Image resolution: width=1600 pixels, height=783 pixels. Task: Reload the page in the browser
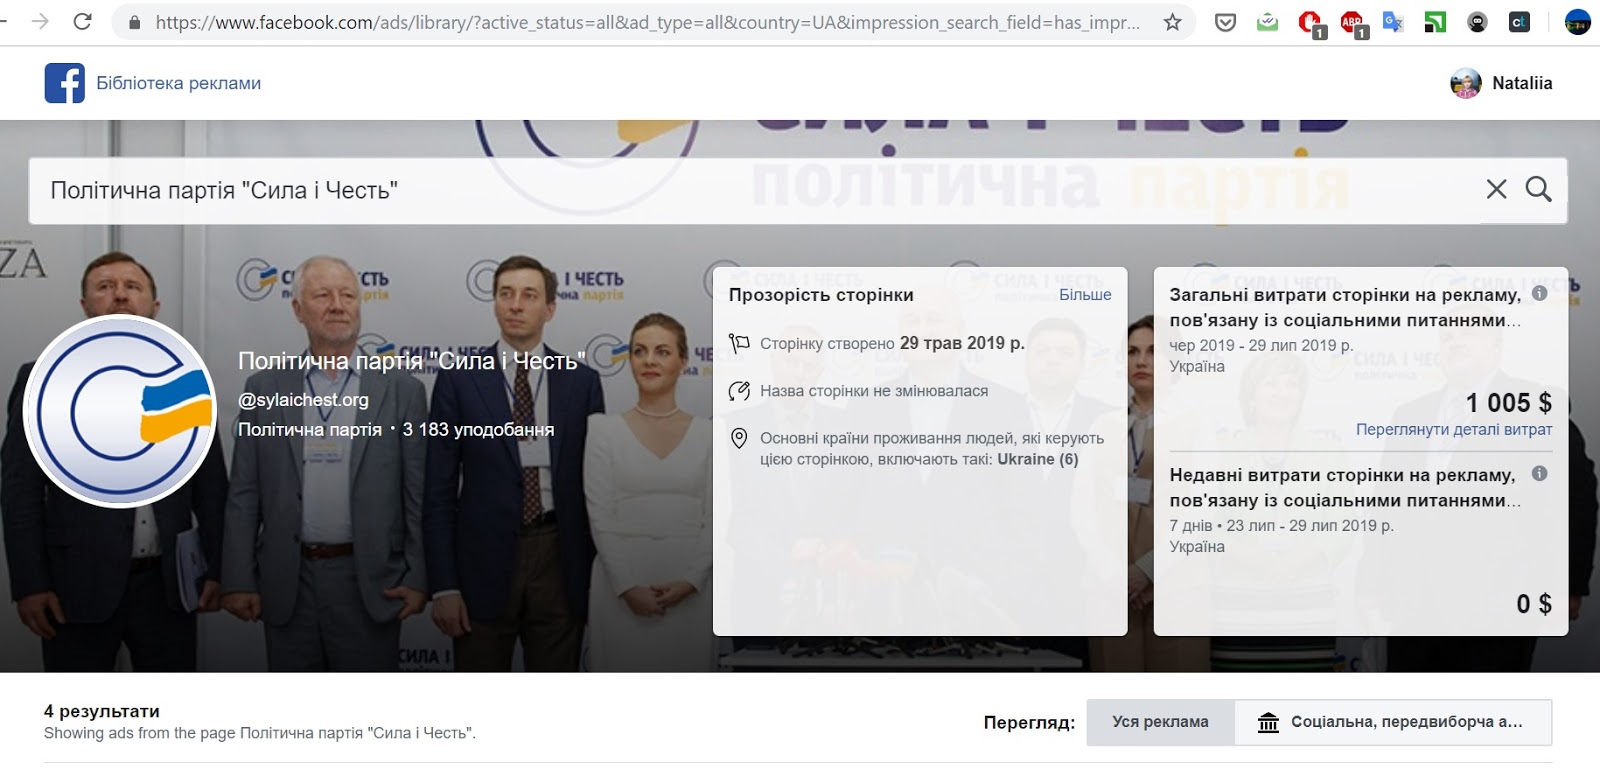(83, 22)
